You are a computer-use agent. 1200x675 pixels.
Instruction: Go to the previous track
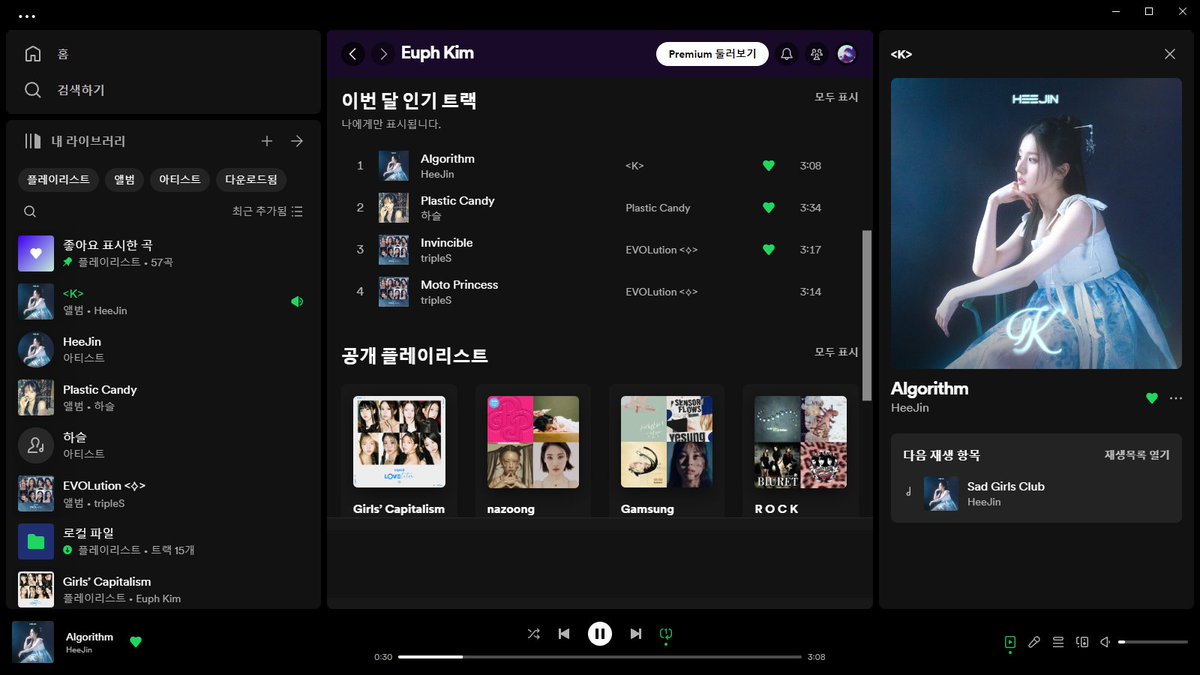coord(564,633)
